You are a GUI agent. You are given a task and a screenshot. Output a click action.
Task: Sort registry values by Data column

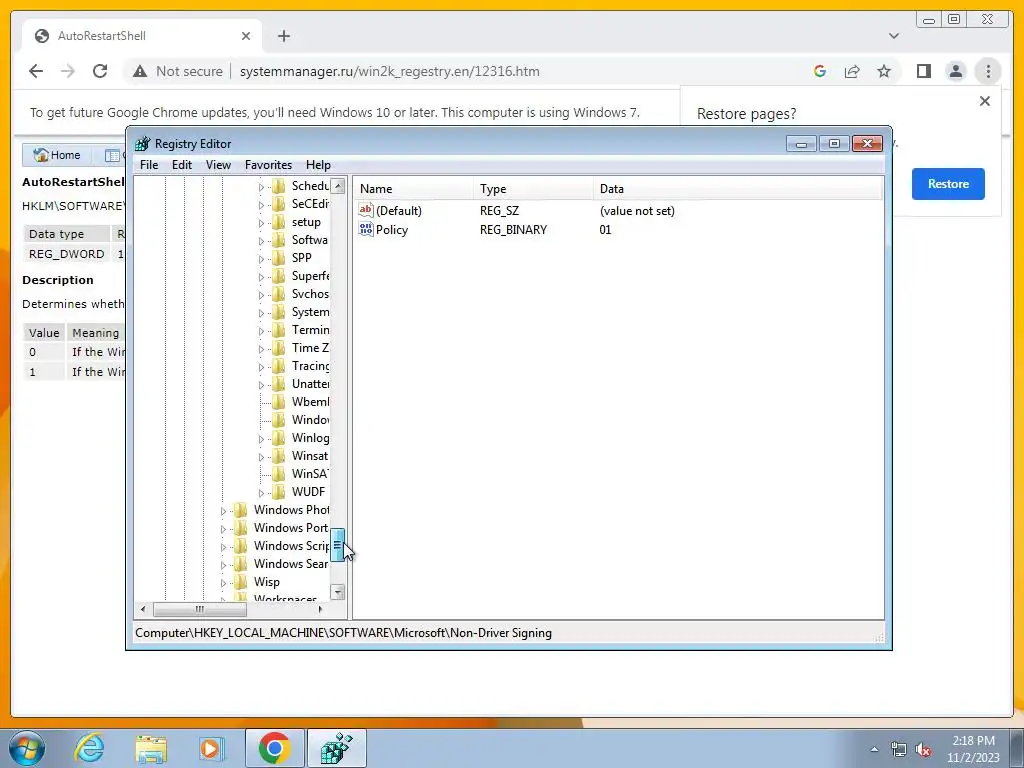pos(738,189)
